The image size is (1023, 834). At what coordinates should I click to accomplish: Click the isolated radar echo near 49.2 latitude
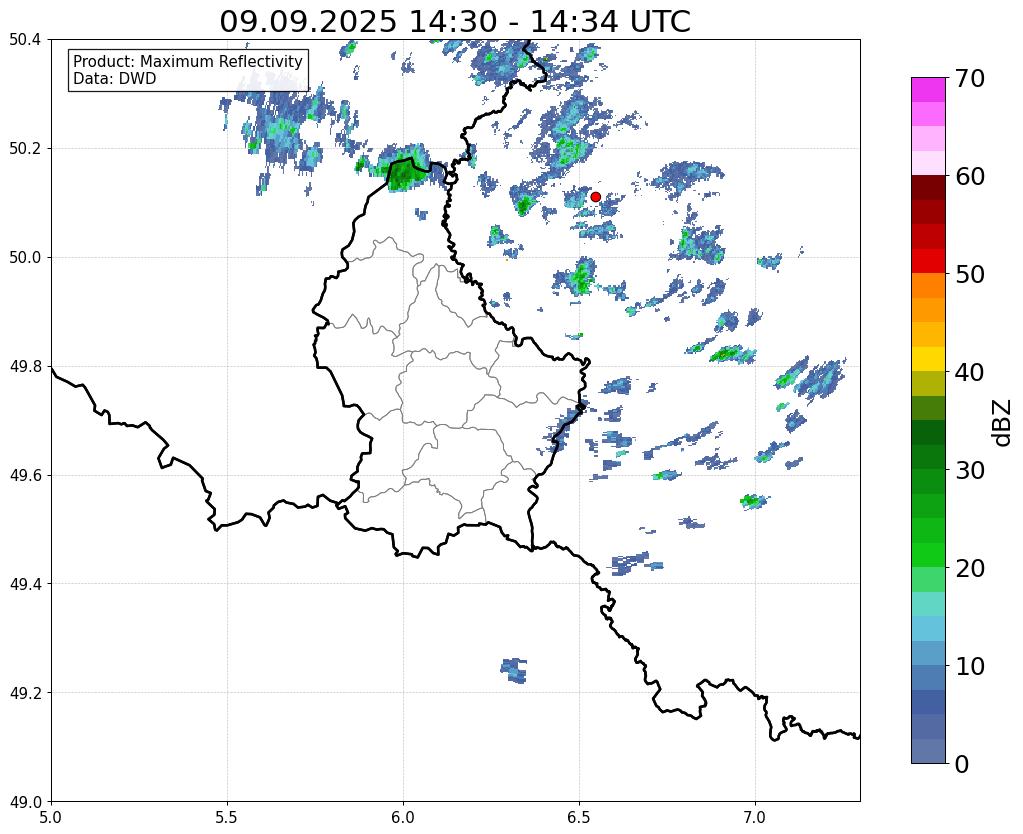click(x=514, y=670)
